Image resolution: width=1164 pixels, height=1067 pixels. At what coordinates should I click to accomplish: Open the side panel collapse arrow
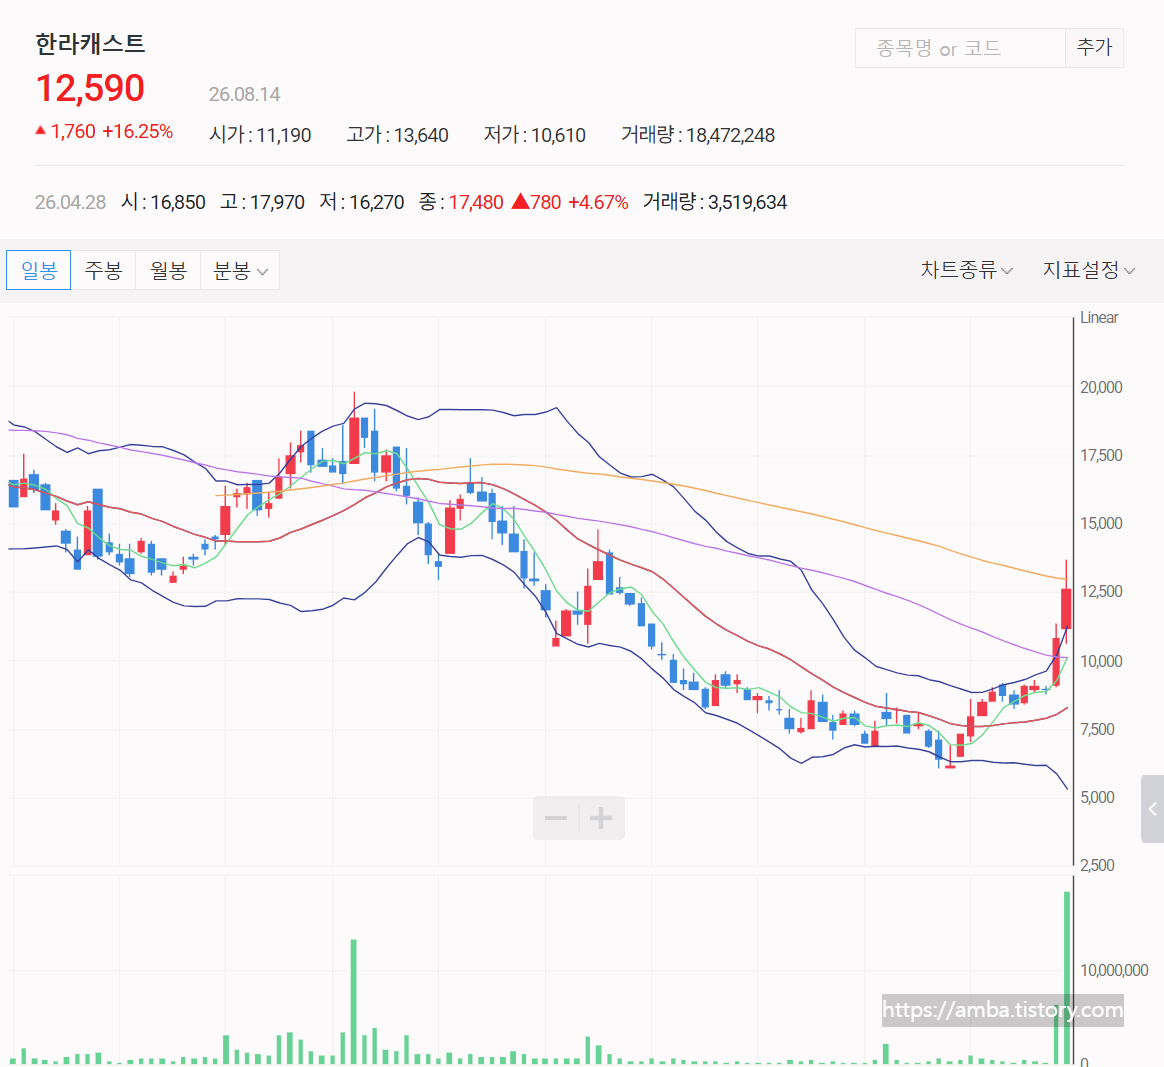(x=1153, y=809)
